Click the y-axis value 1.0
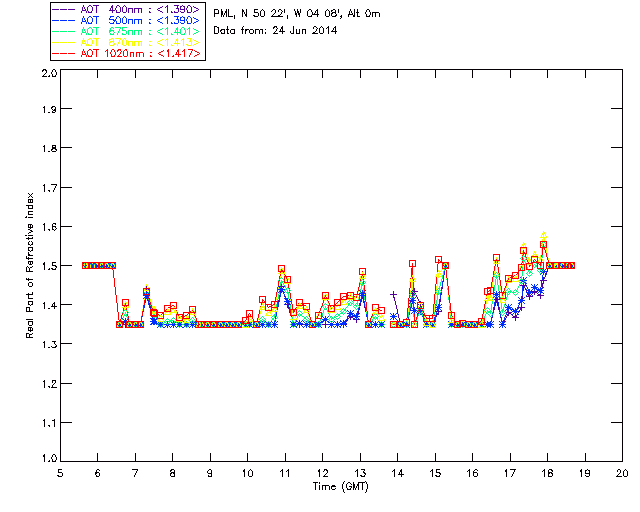 point(49,458)
